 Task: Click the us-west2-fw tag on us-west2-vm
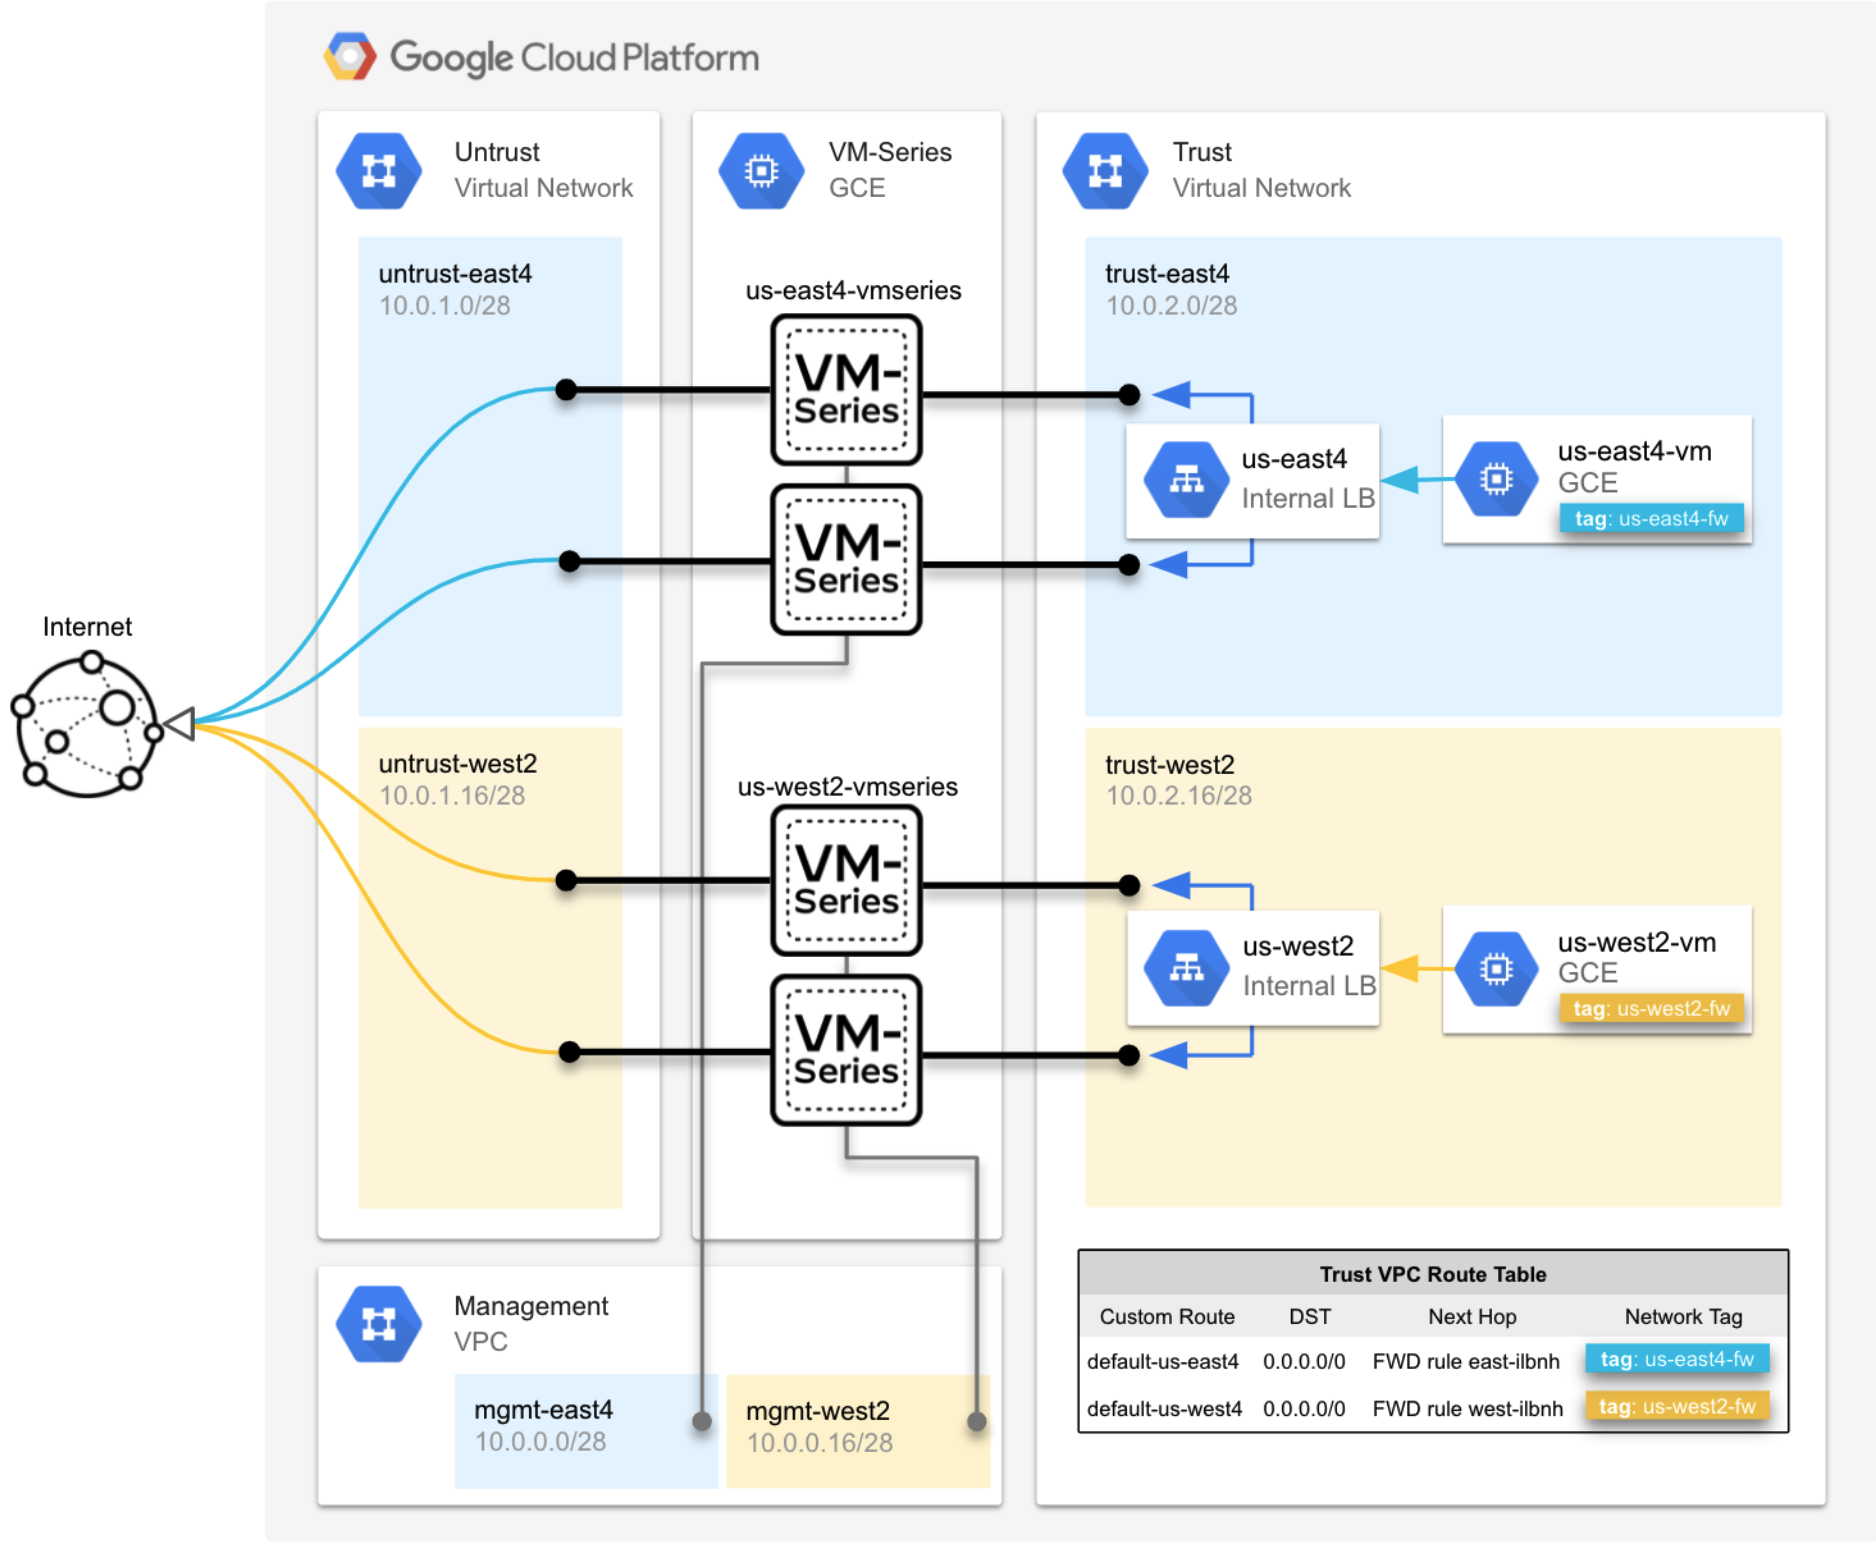(x=1652, y=1008)
